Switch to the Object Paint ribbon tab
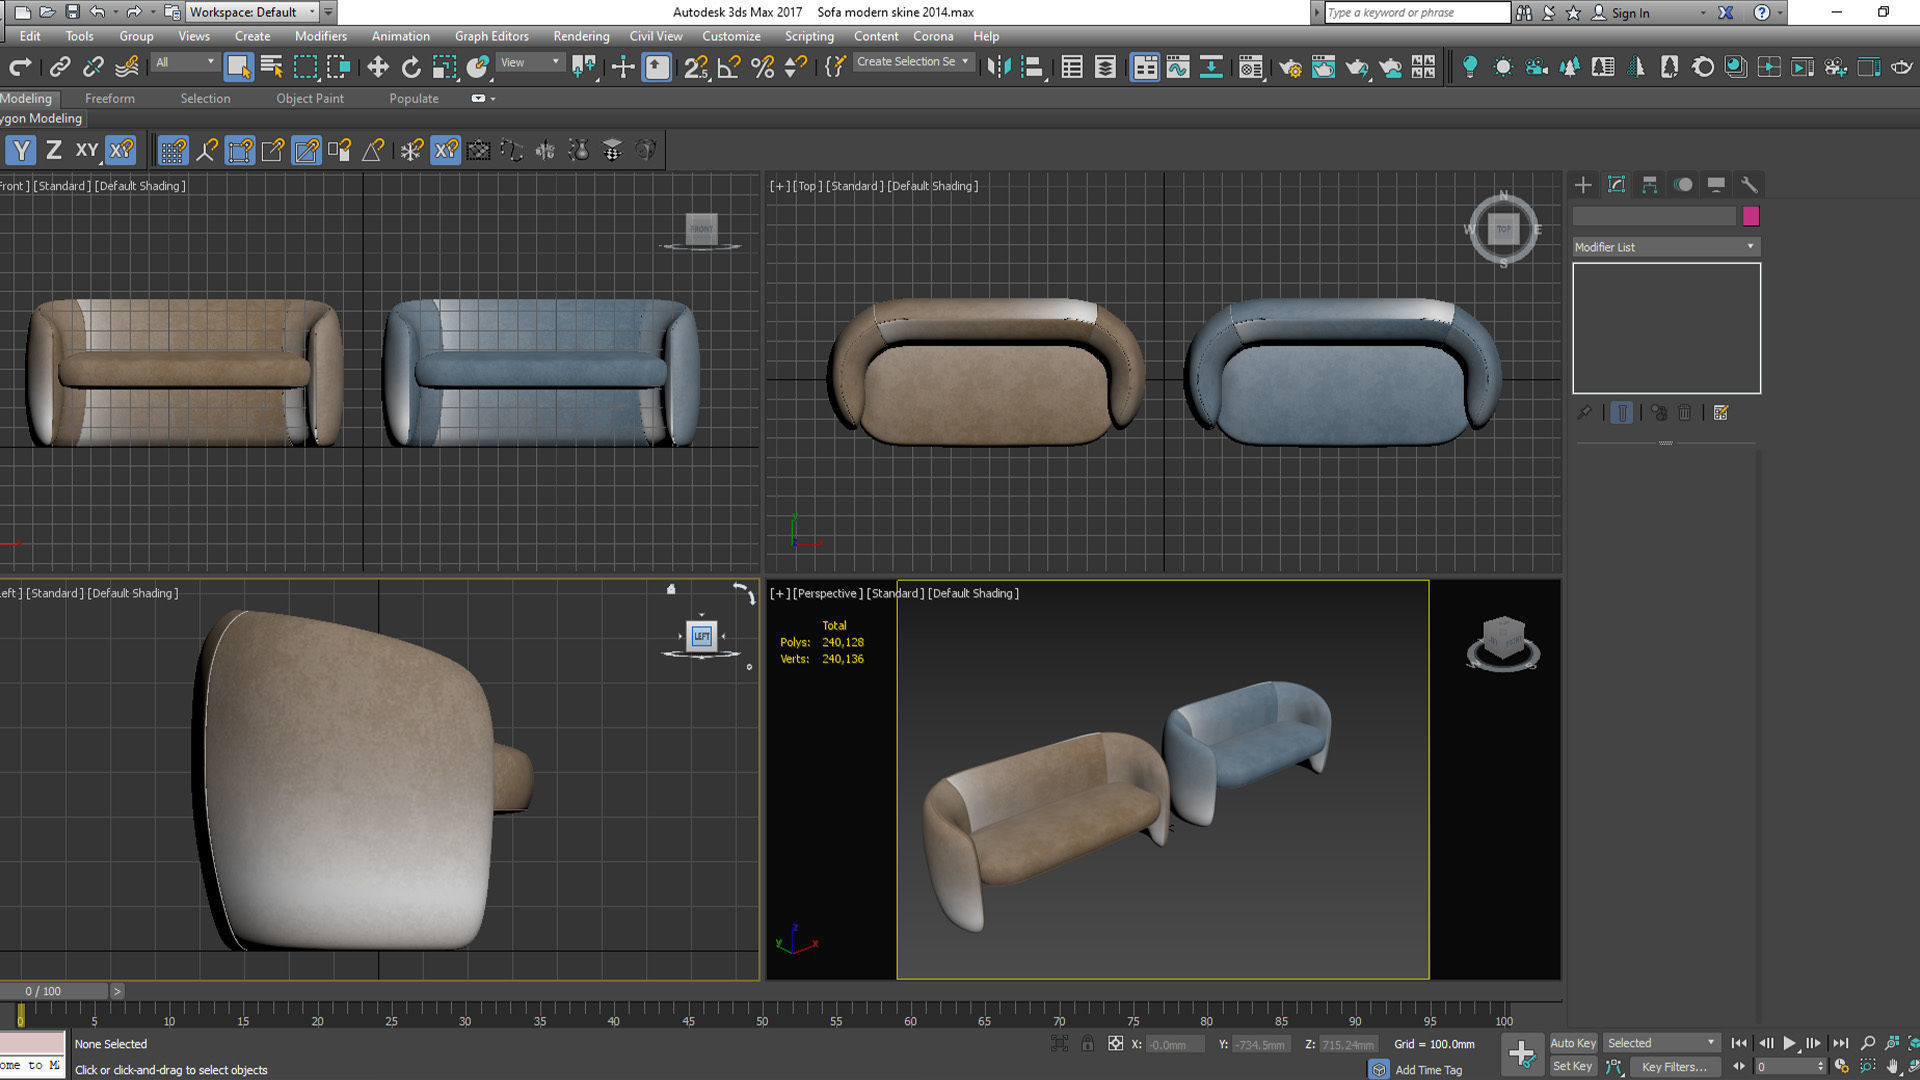This screenshot has width=1920, height=1080. pos(309,98)
